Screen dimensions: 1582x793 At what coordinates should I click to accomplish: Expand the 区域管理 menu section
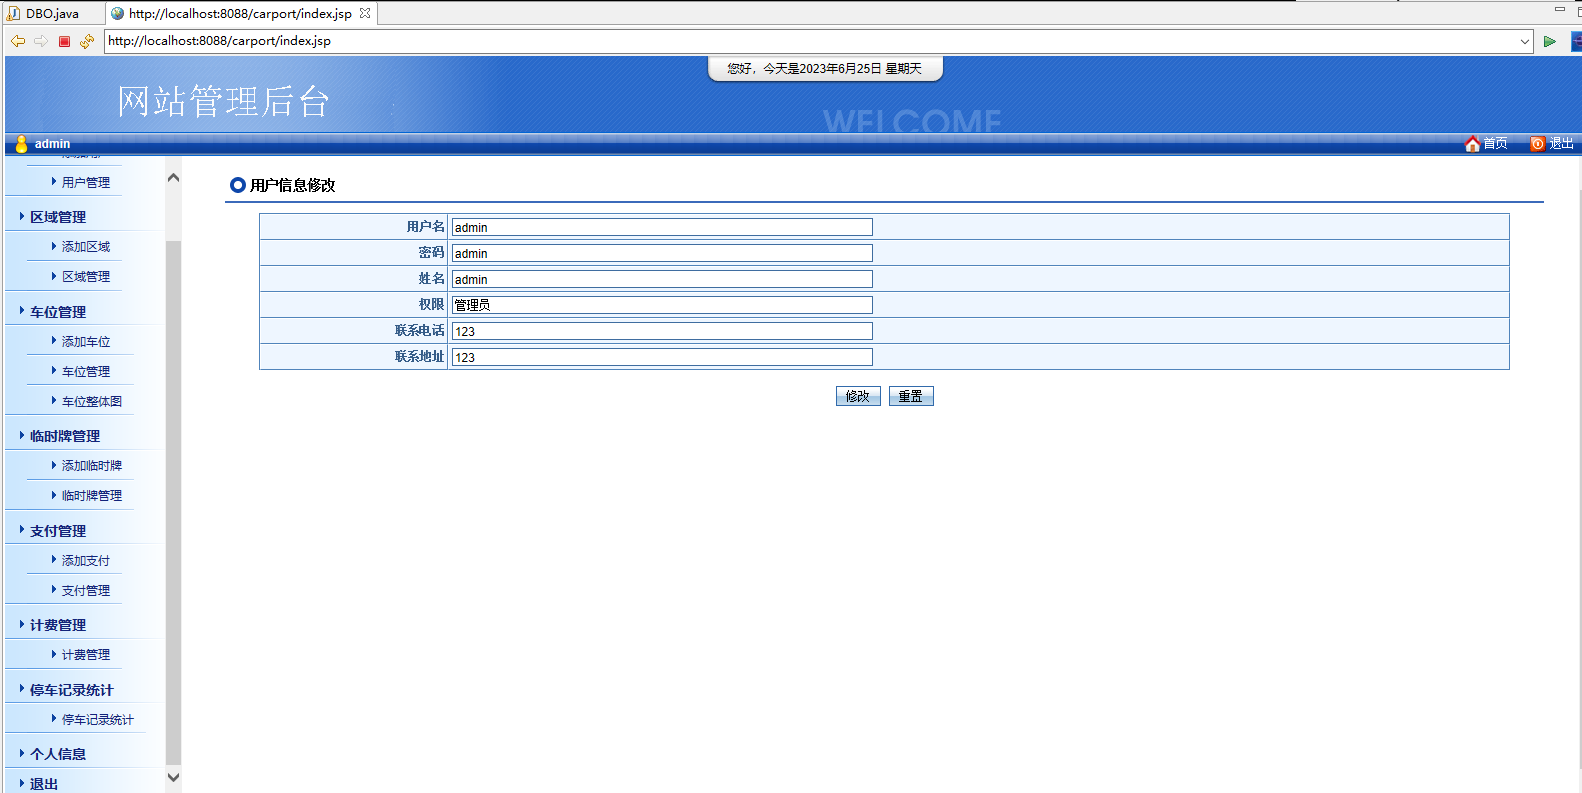(x=58, y=217)
